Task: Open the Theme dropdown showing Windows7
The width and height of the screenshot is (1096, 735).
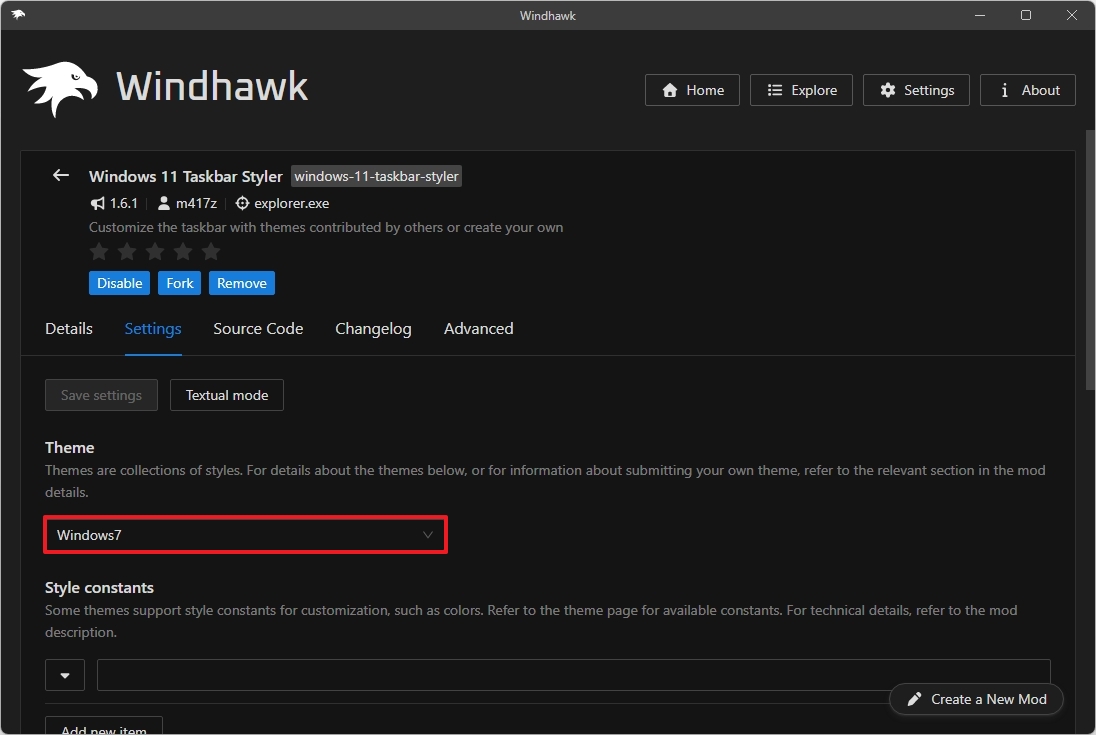Action: 245,535
